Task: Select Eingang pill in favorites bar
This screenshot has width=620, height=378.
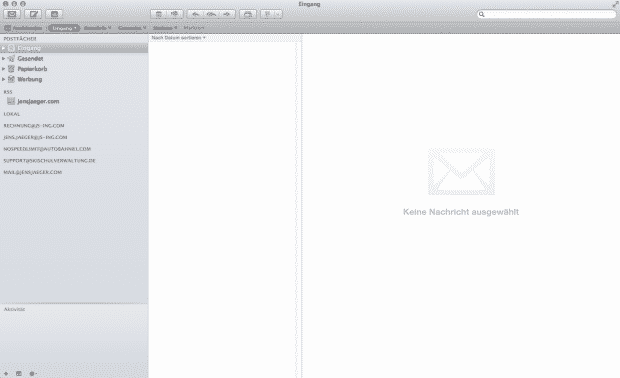Action: pos(64,28)
